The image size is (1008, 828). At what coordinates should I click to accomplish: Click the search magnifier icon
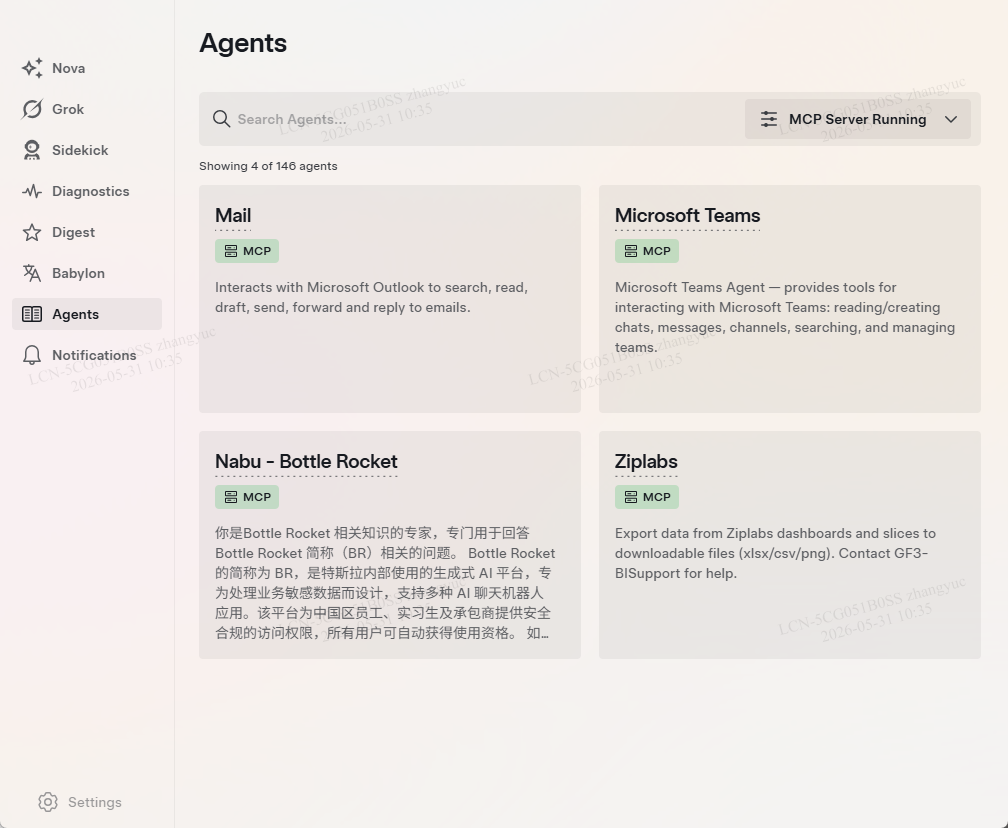[x=221, y=119]
